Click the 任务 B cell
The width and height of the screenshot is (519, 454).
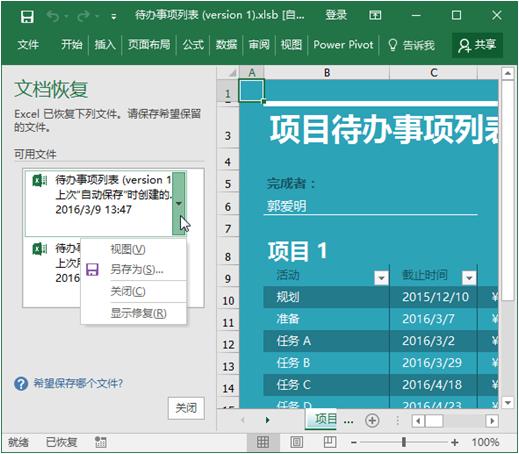tap(326, 363)
